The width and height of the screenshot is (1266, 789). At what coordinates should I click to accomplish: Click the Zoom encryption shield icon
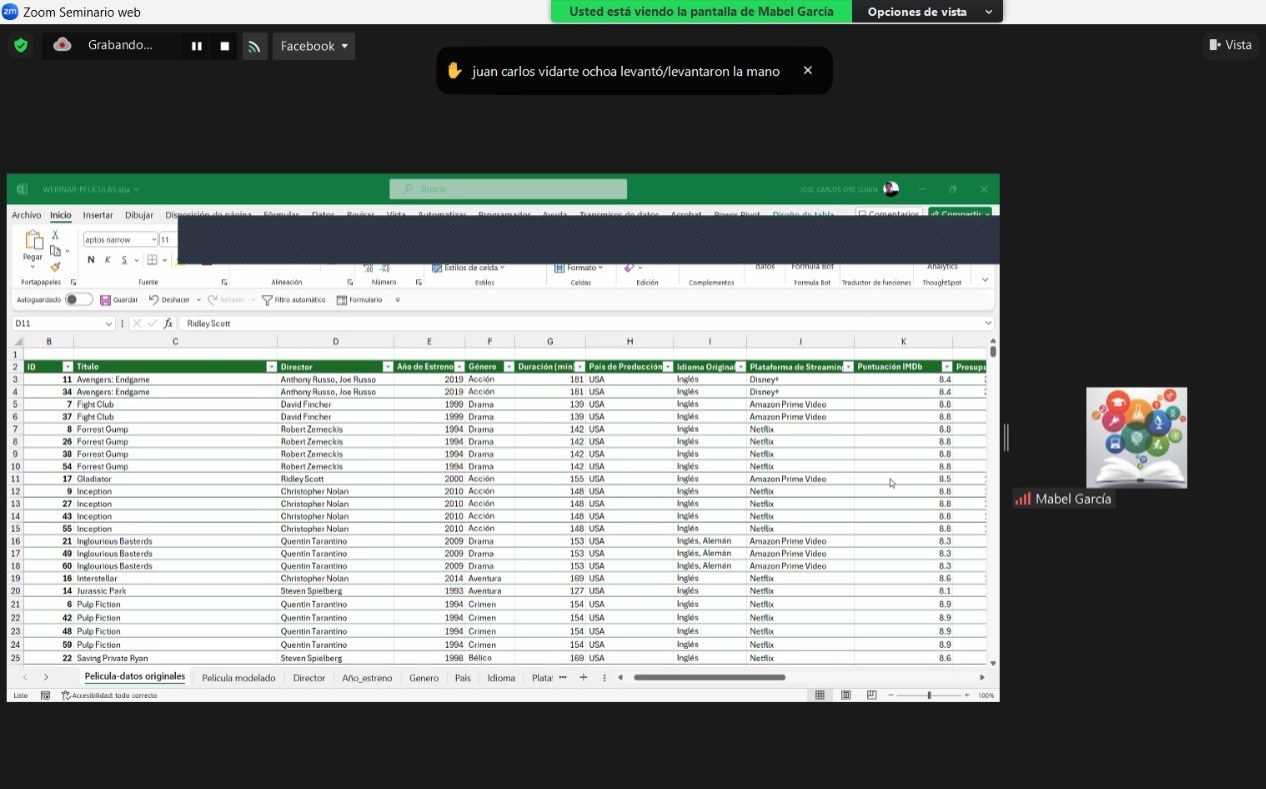click(x=20, y=45)
